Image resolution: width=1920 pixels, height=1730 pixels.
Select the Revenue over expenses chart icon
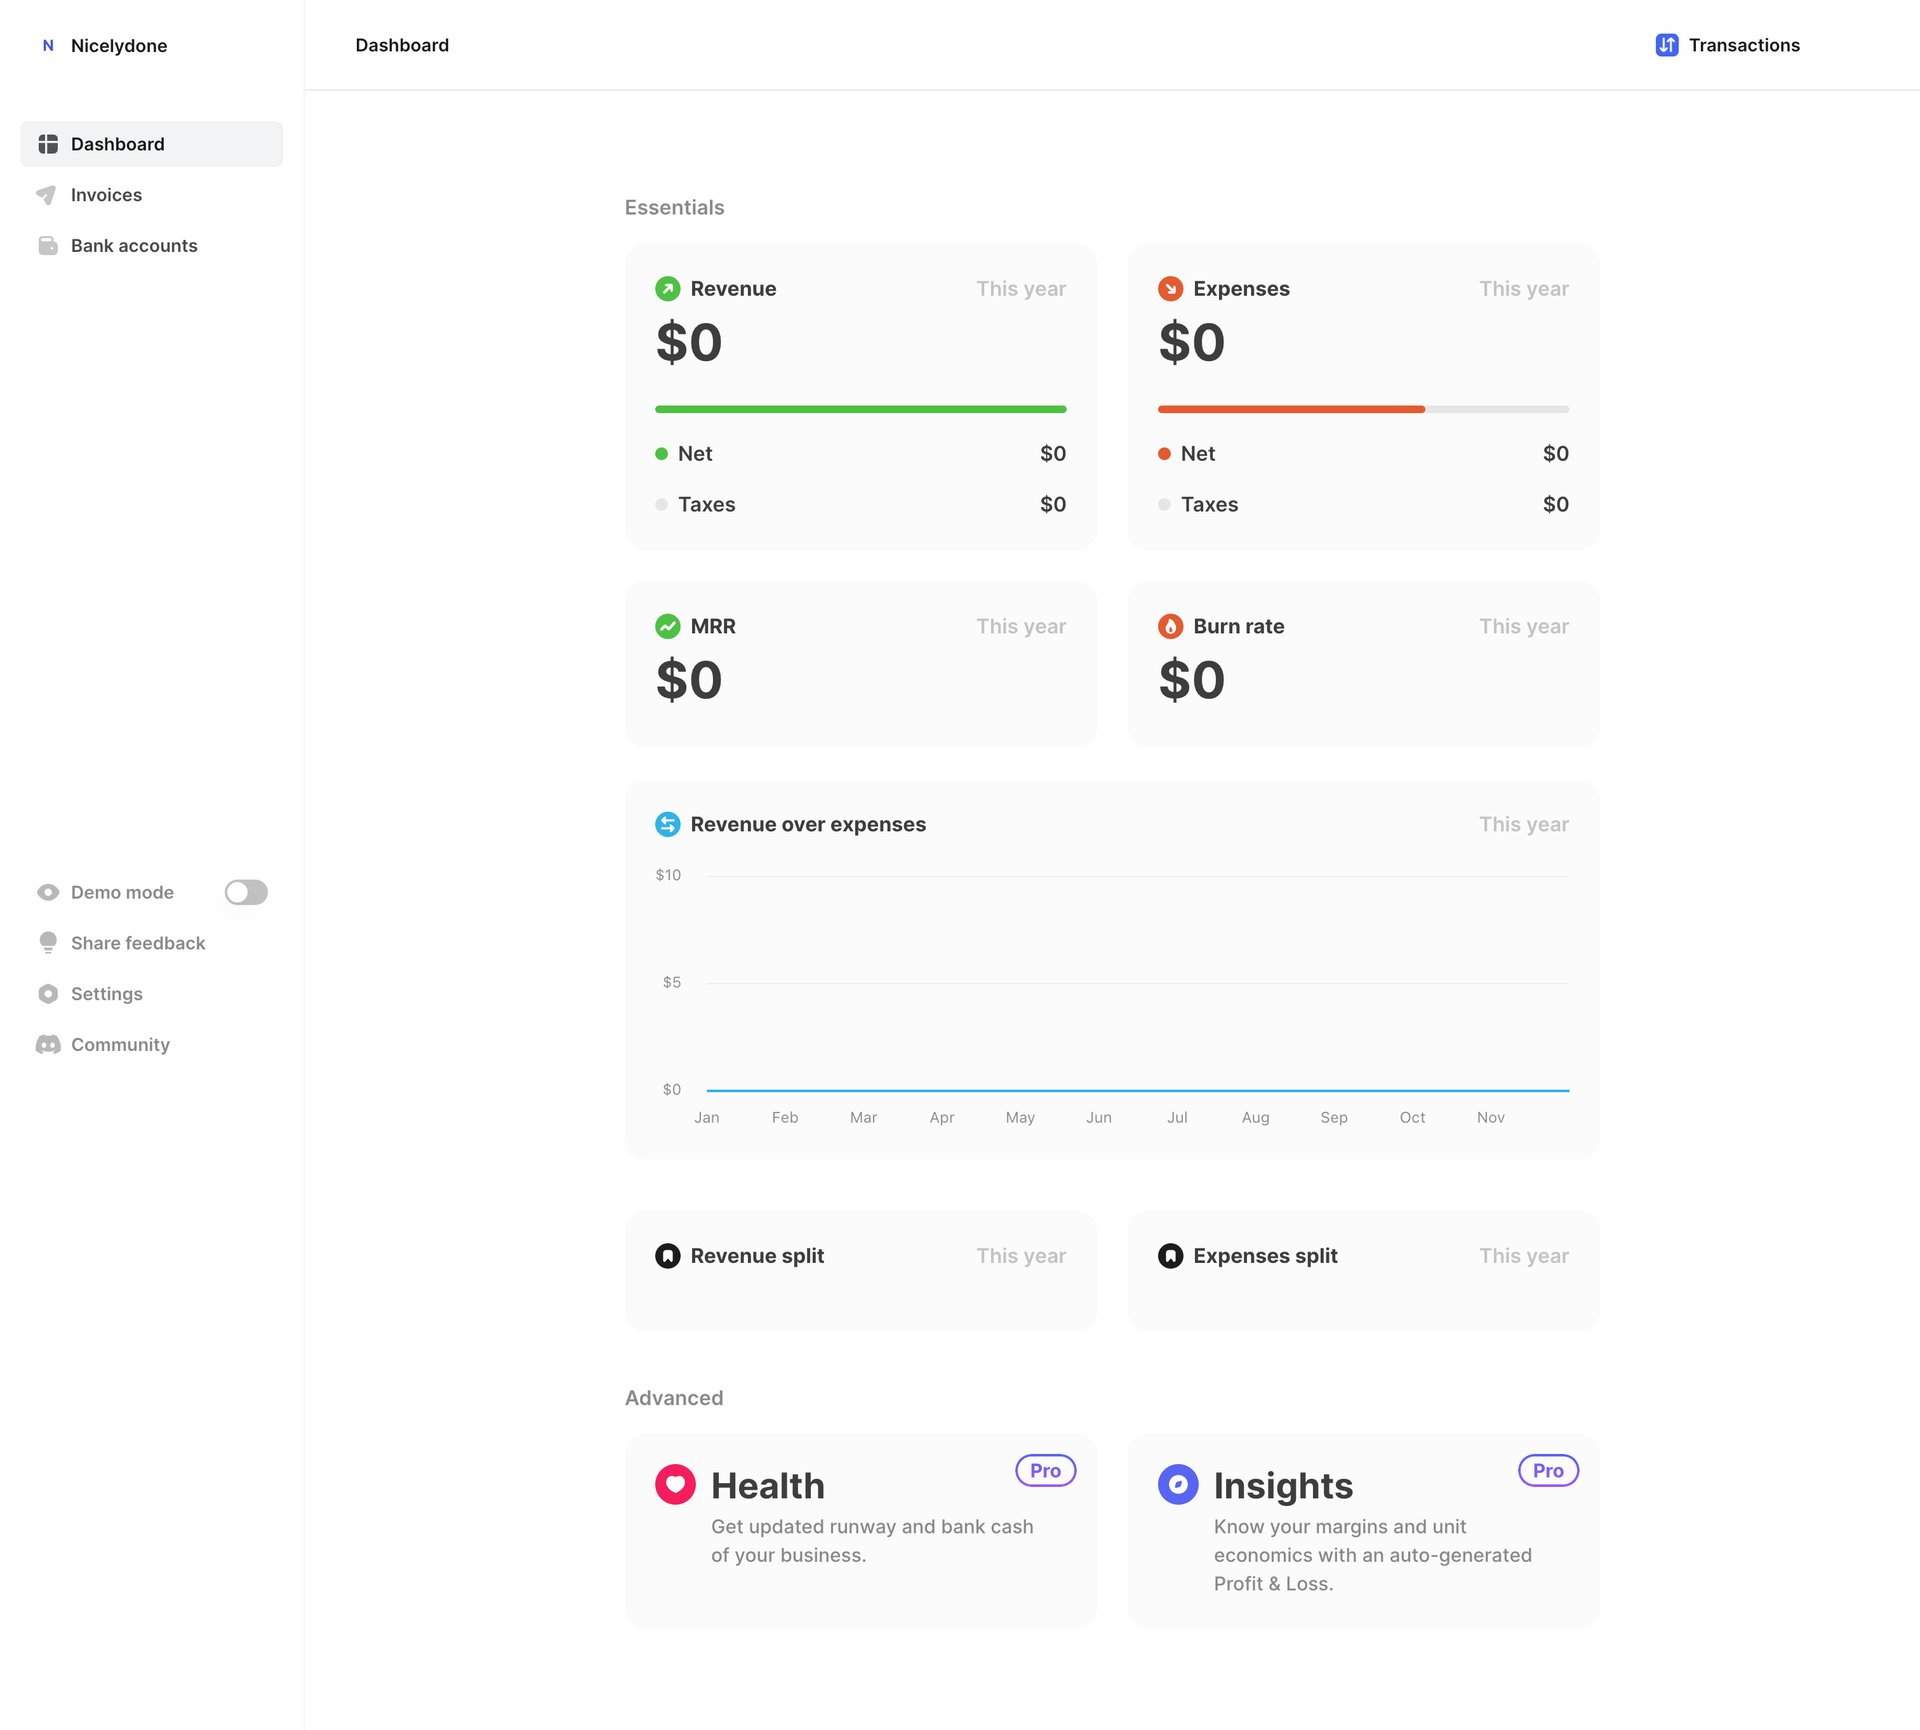click(667, 824)
